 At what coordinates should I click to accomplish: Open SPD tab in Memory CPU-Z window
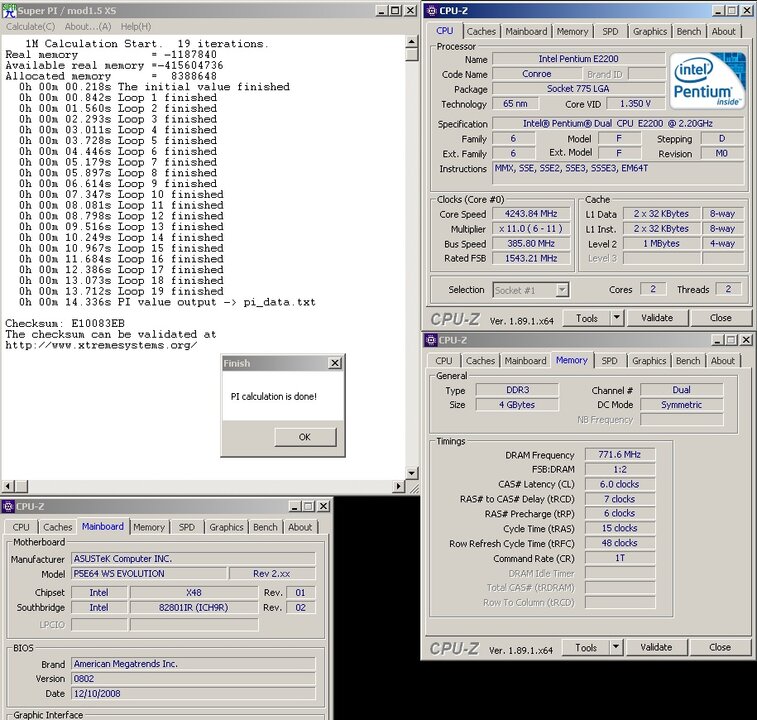pos(609,361)
